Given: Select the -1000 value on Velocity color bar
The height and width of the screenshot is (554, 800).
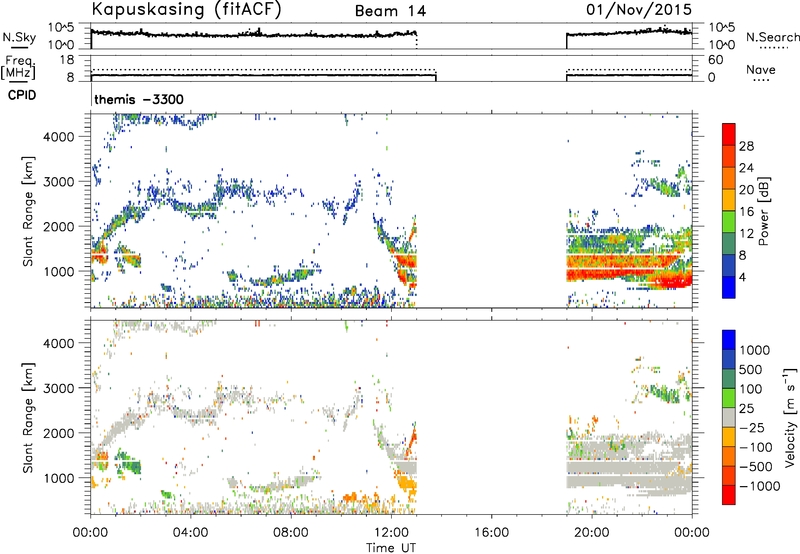Looking at the screenshot, I should (x=760, y=486).
